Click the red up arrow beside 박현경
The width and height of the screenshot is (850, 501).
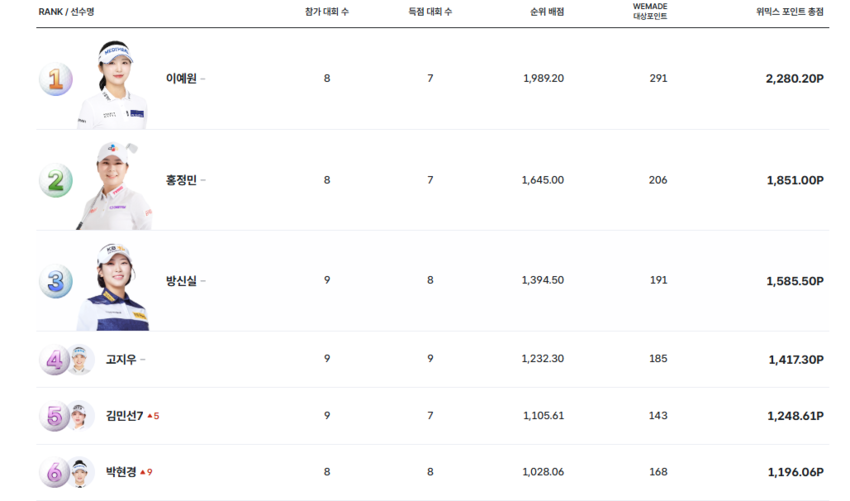[x=142, y=471]
